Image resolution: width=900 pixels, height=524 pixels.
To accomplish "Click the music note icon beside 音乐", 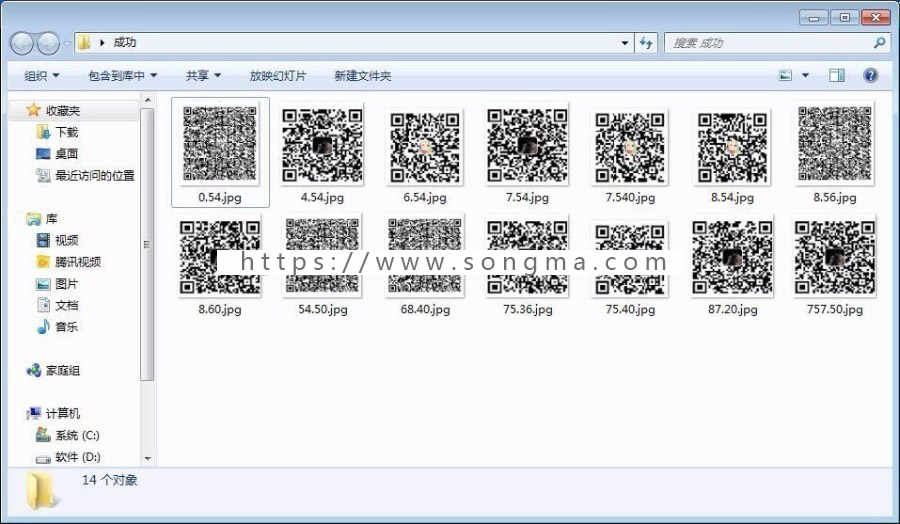I will click(x=43, y=327).
